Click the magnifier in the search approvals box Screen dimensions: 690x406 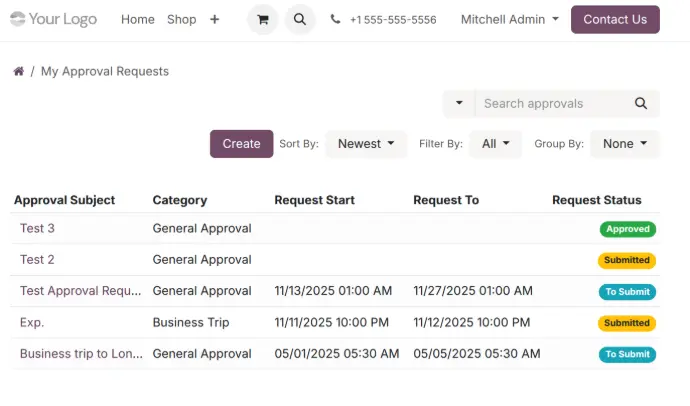641,103
